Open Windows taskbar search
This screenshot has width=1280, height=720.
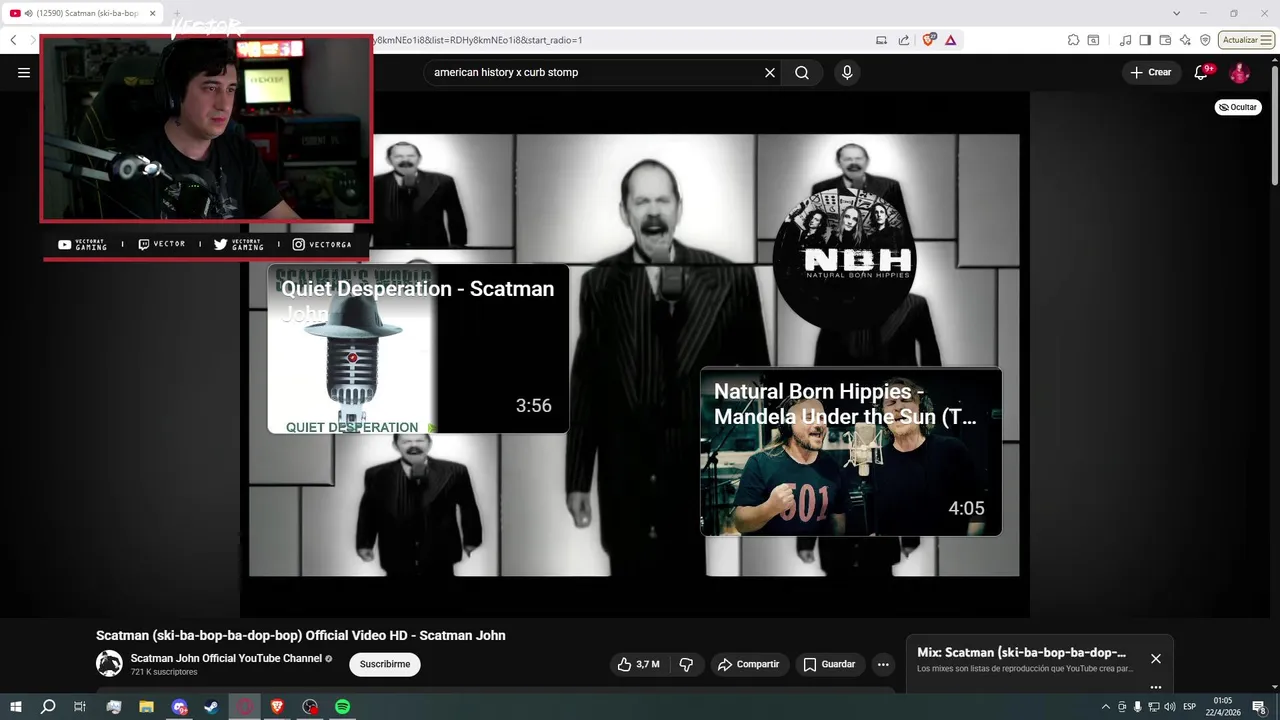[x=48, y=707]
